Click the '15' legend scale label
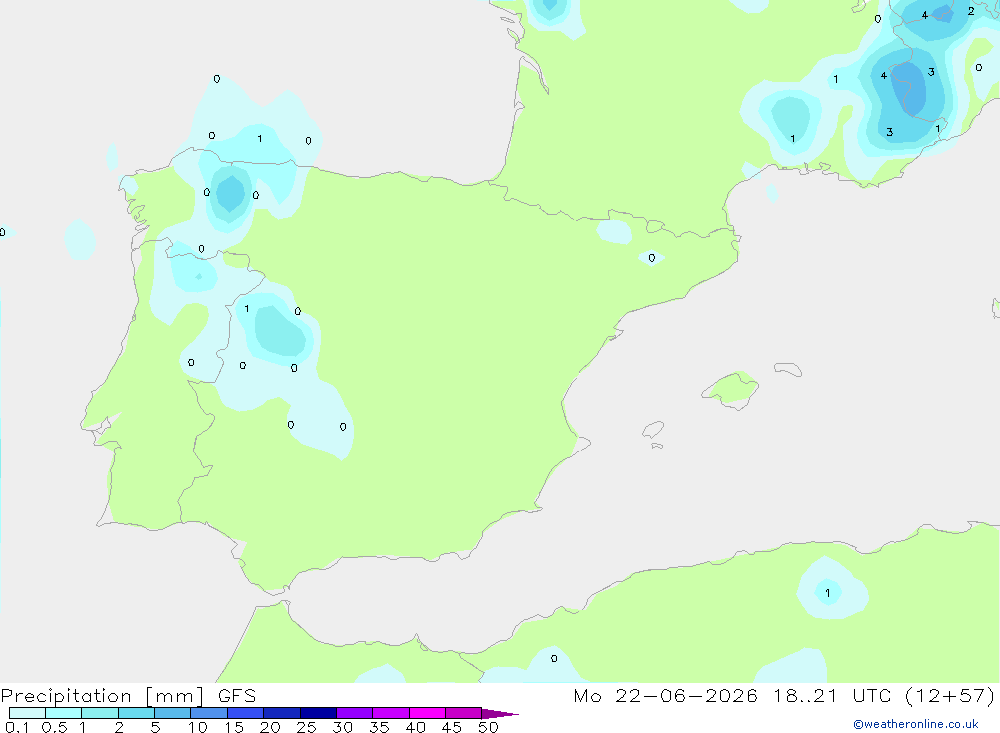Screen dimensions: 1000x733 pyautogui.click(x=234, y=727)
